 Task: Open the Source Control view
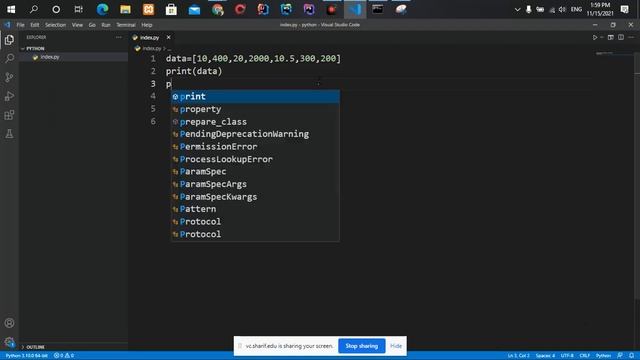point(9,77)
